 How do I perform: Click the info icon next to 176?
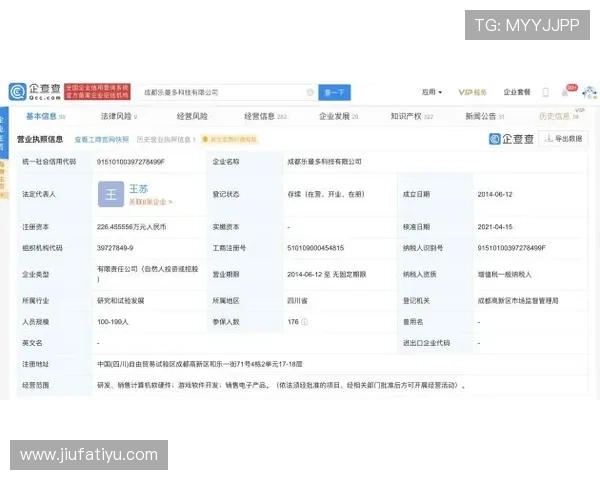tap(304, 322)
